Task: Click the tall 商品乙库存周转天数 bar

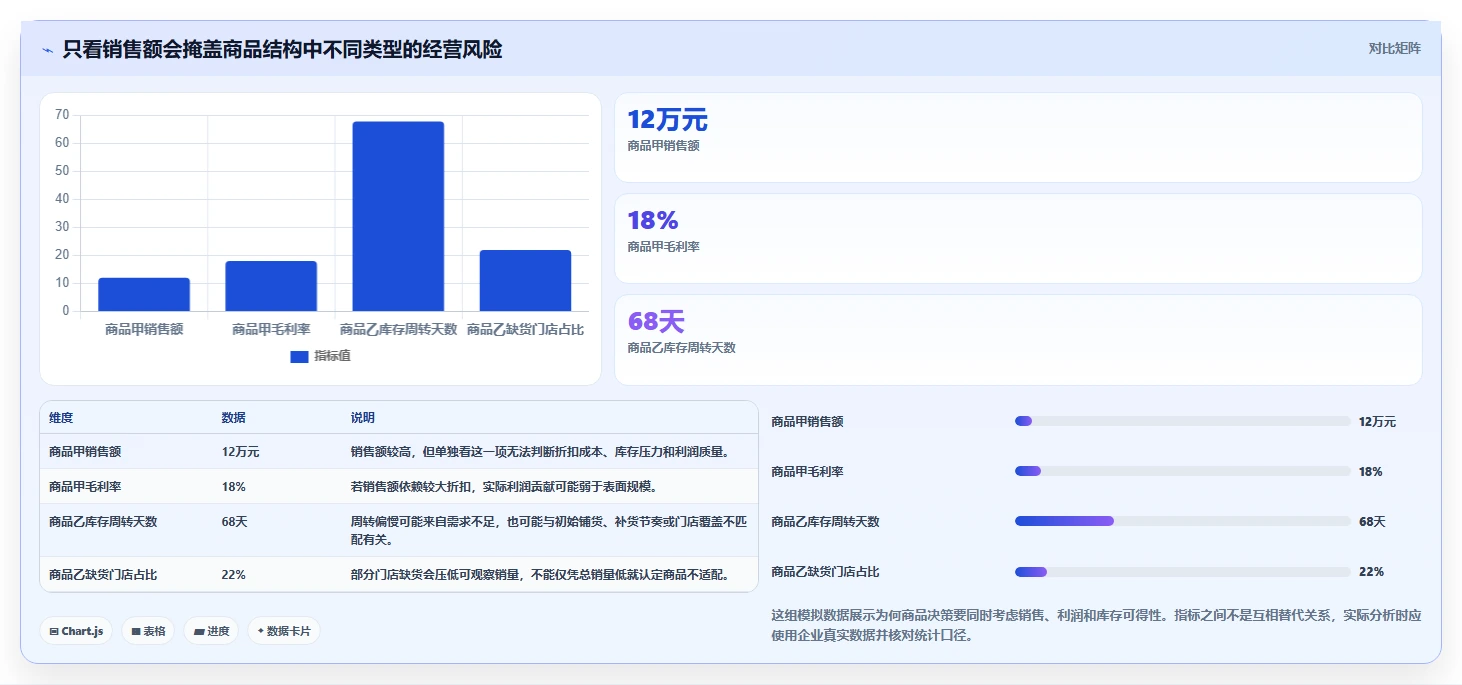Action: tap(398, 216)
